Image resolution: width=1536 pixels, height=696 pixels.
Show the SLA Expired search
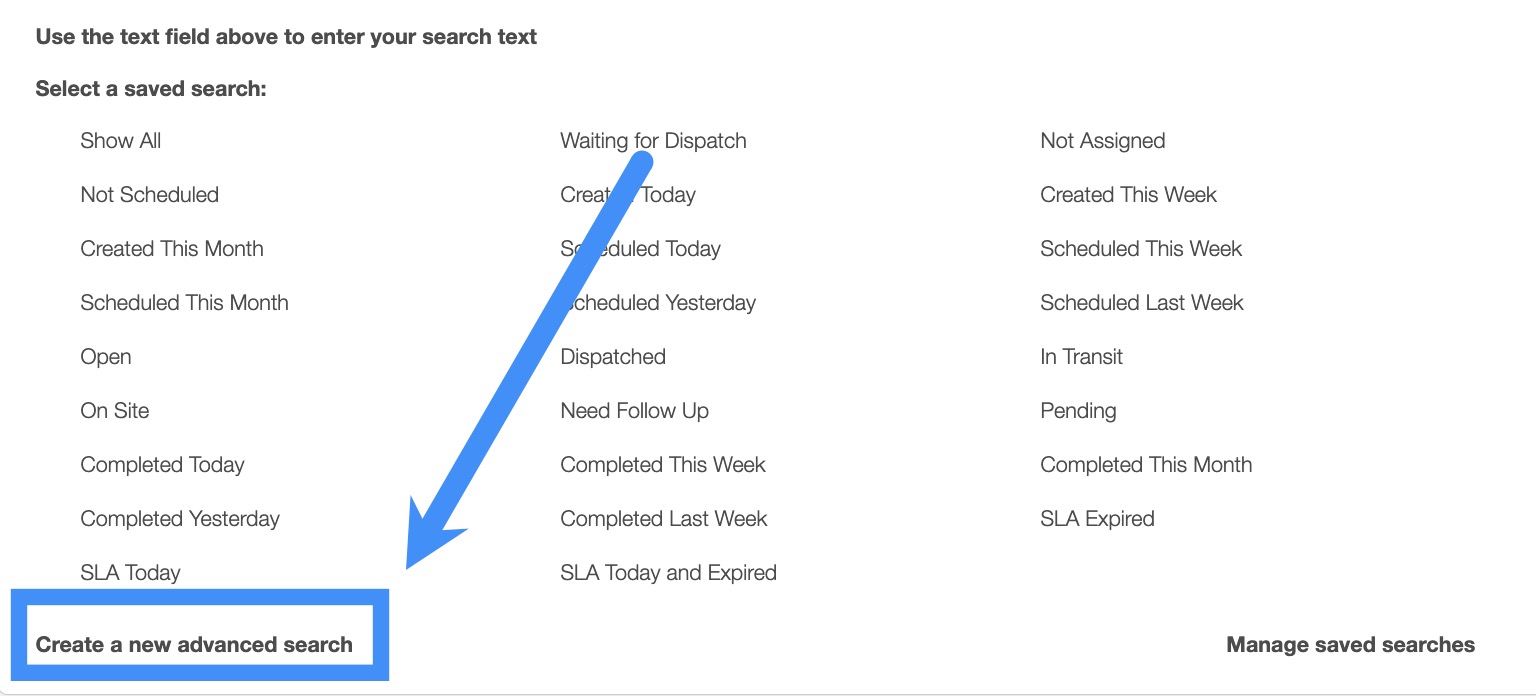tap(1097, 519)
